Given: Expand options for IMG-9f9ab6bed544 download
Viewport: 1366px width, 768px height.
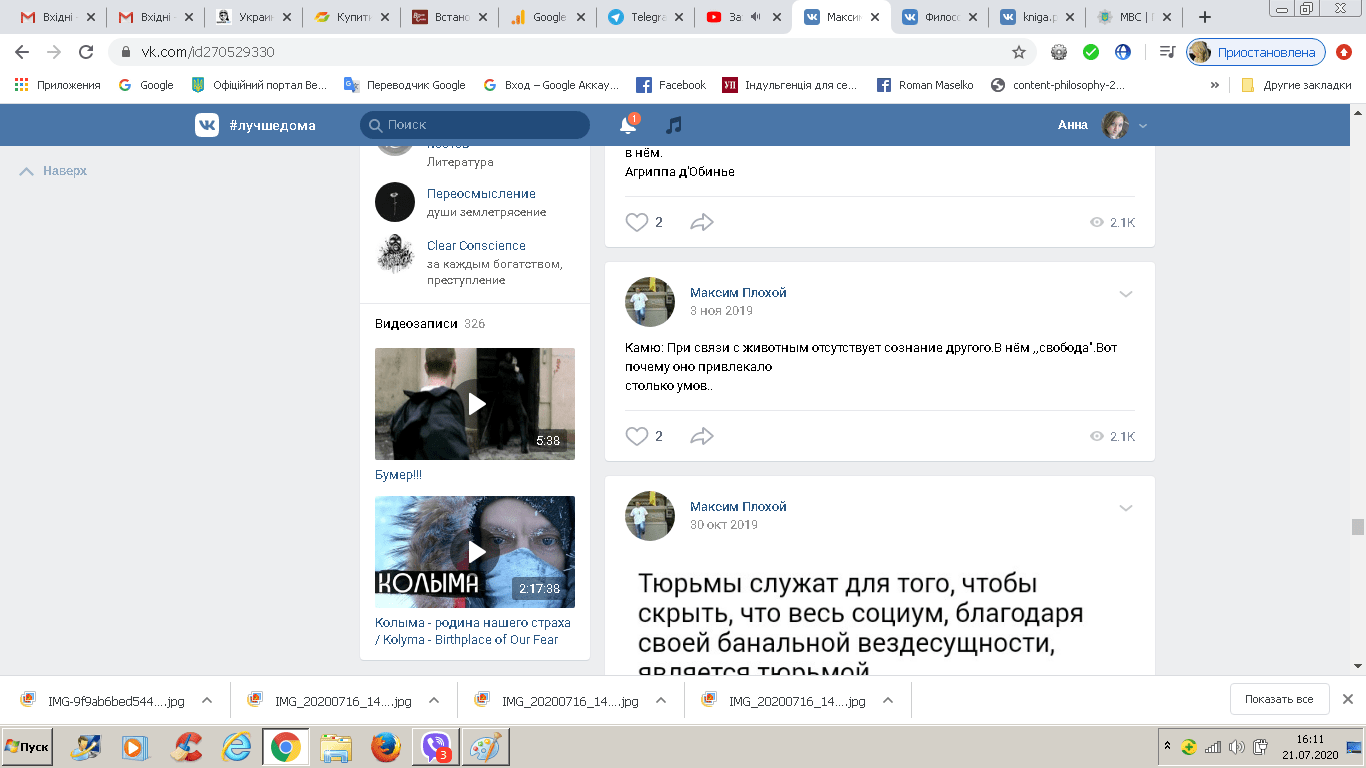Looking at the screenshot, I should pyautogui.click(x=207, y=701).
